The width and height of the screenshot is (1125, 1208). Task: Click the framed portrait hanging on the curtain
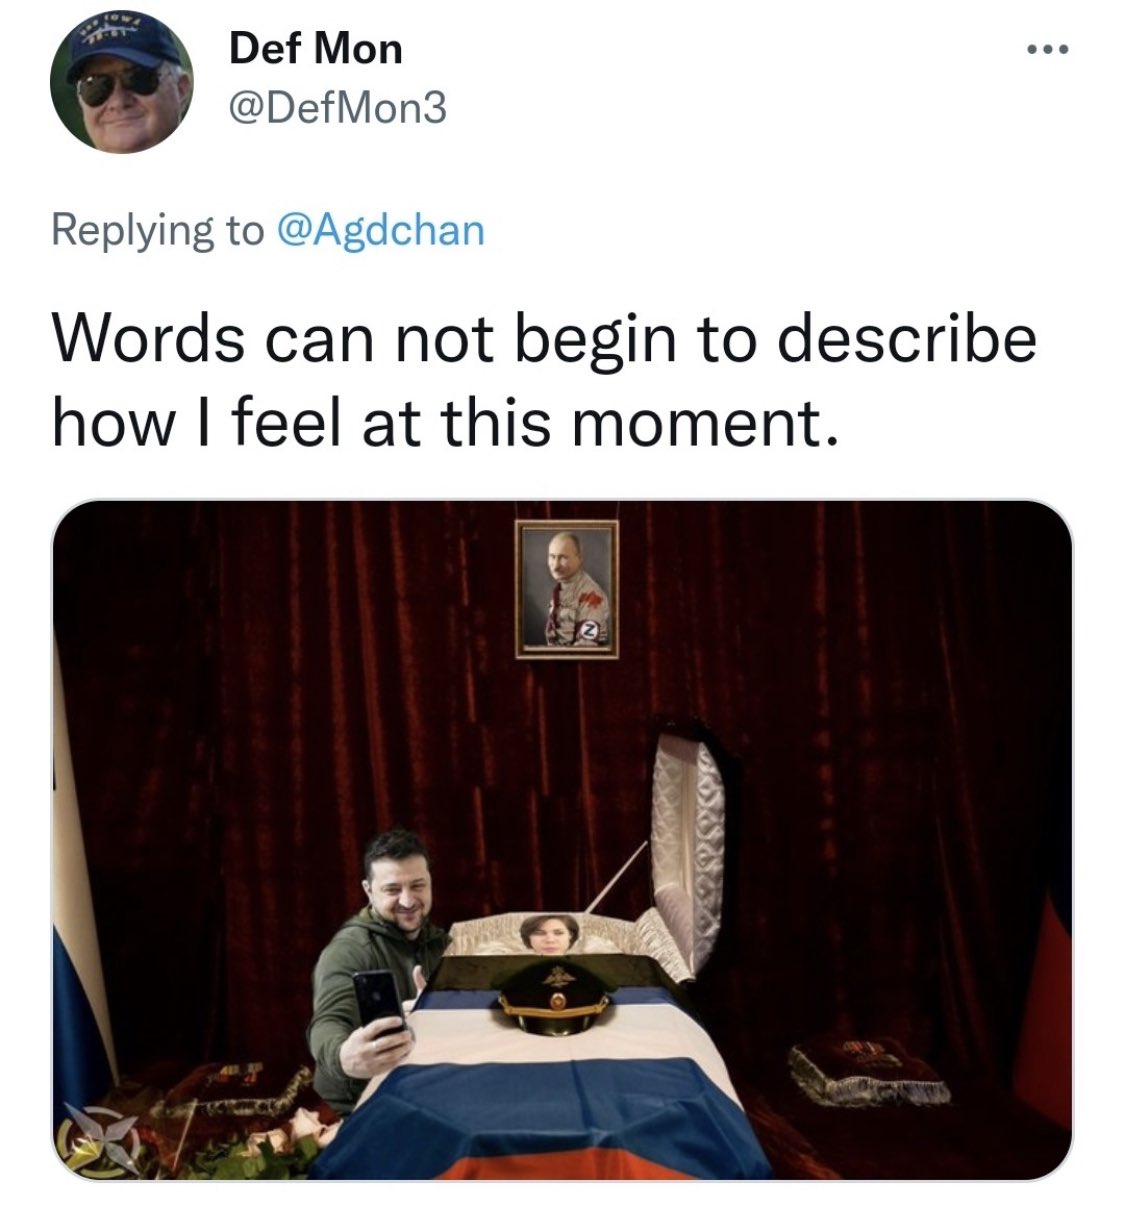[x=567, y=589]
